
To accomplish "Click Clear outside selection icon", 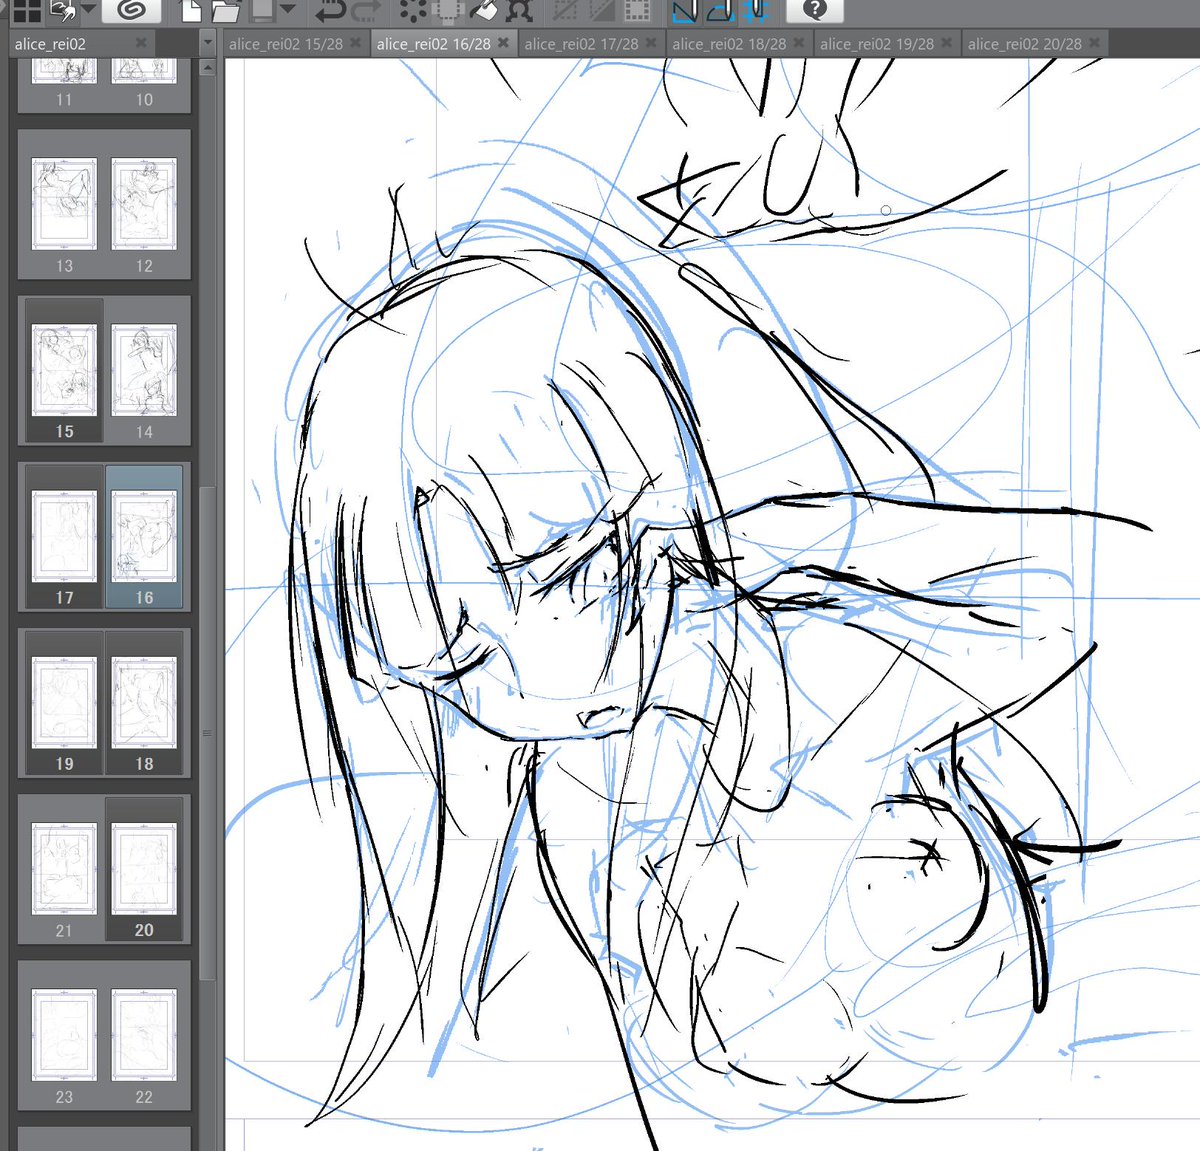I will pyautogui.click(x=448, y=10).
